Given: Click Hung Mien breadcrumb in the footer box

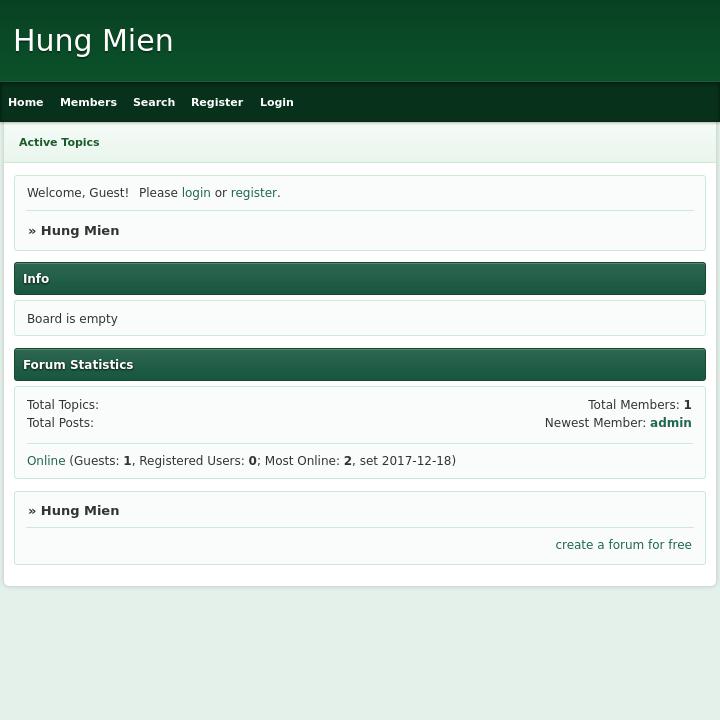Looking at the screenshot, I should pos(80,511).
